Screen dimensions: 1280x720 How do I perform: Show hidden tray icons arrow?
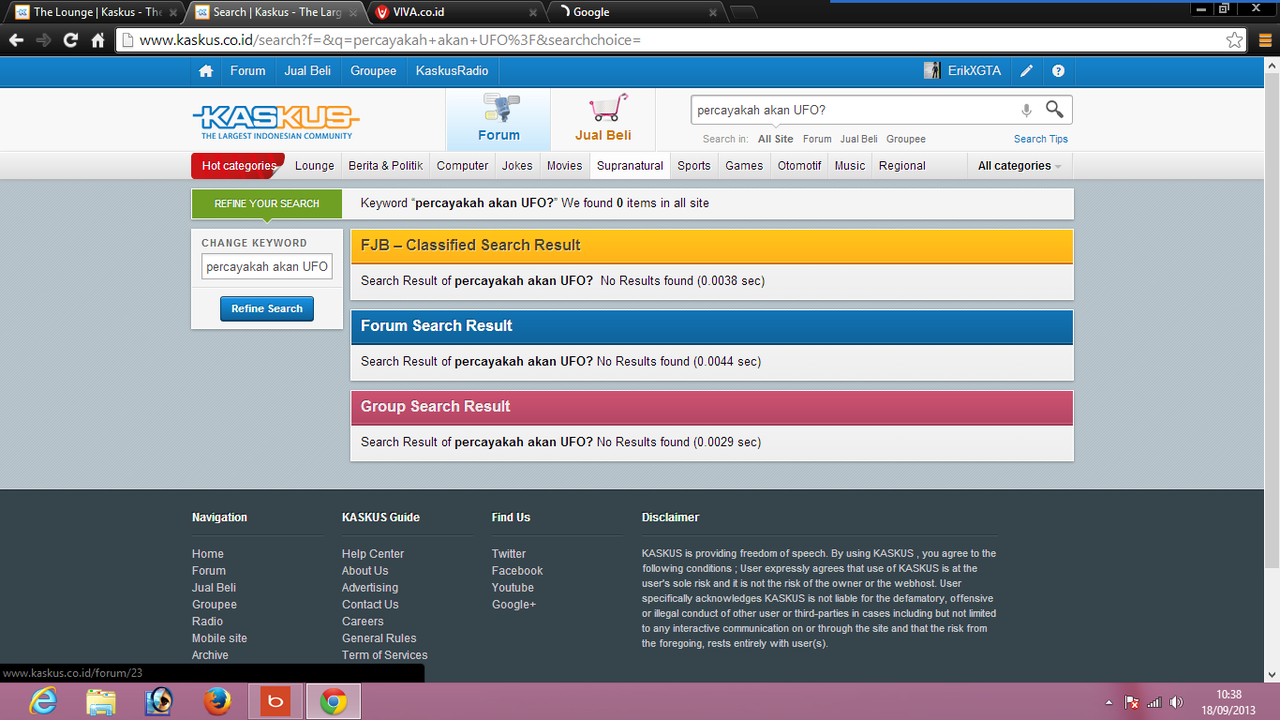(1108, 703)
